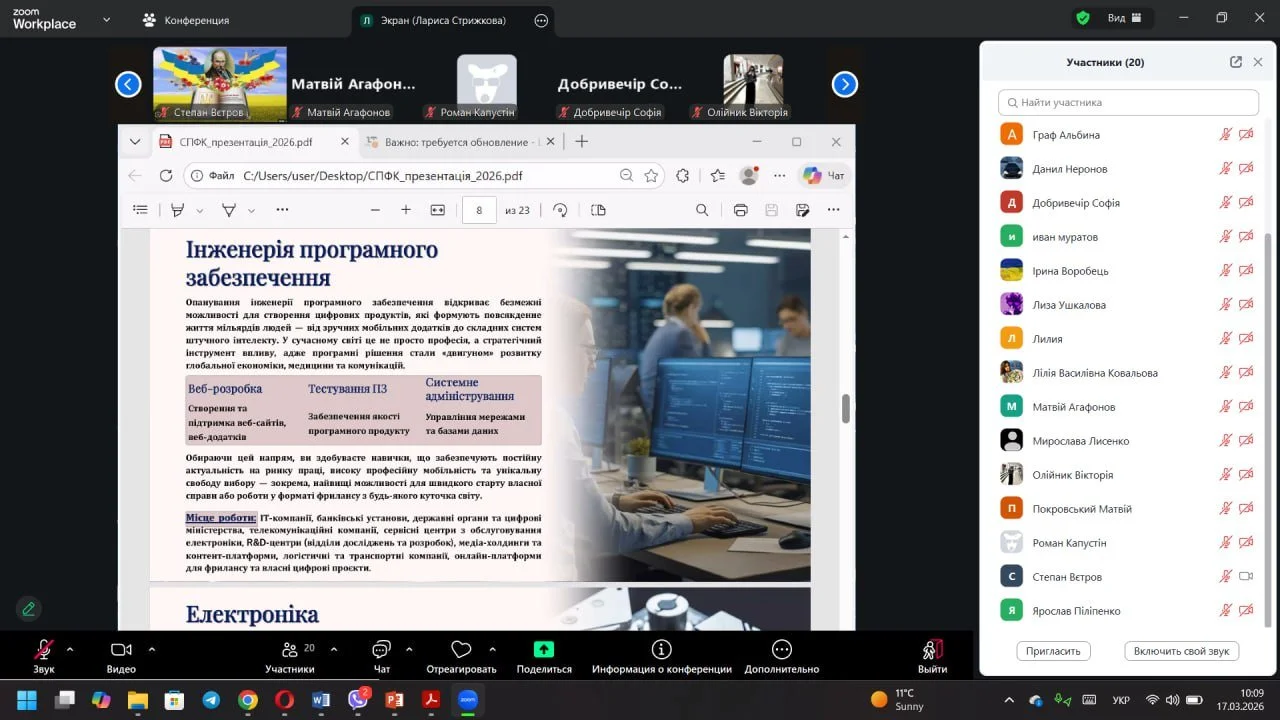Refresh the Edge browser page
This screenshot has height=720, width=1280.
pos(166,176)
